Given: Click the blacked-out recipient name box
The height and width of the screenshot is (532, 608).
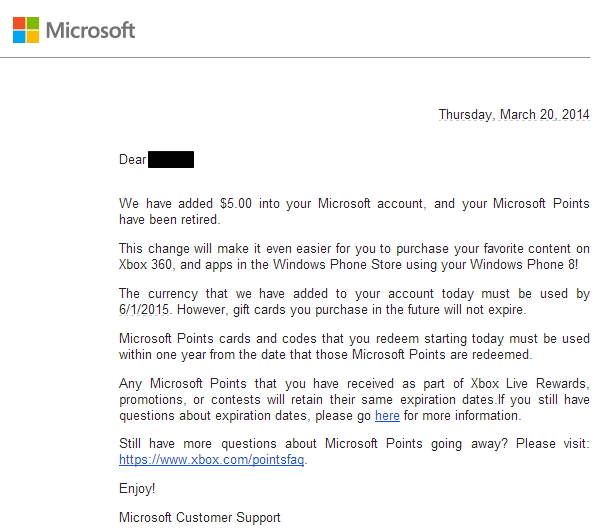Looking at the screenshot, I should (x=170, y=159).
